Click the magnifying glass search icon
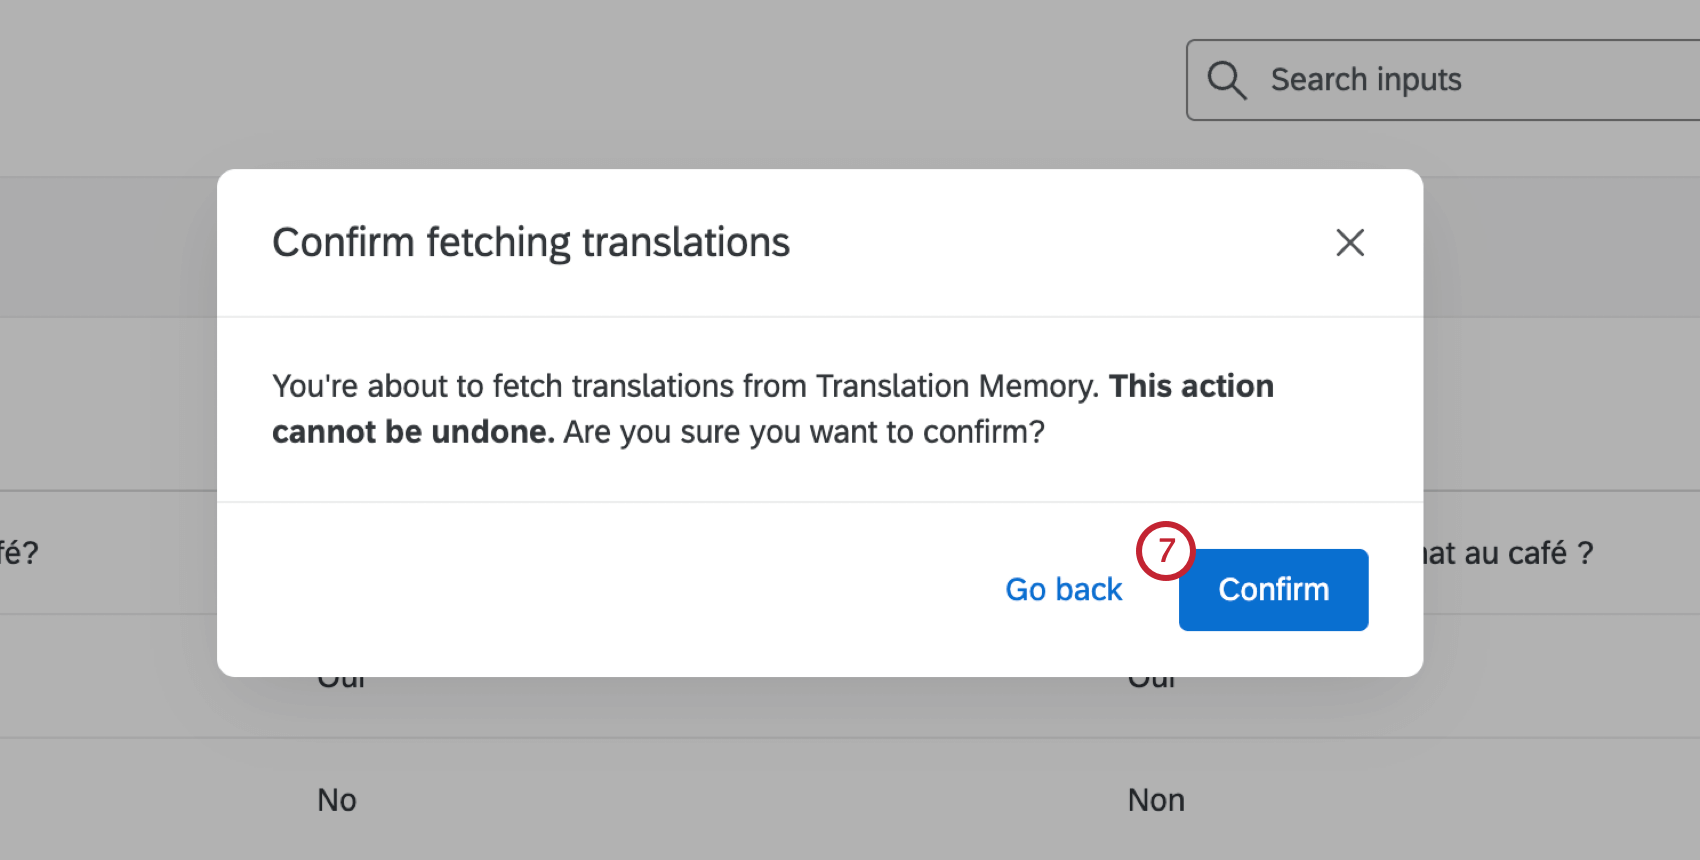This screenshot has height=860, width=1700. [1226, 80]
